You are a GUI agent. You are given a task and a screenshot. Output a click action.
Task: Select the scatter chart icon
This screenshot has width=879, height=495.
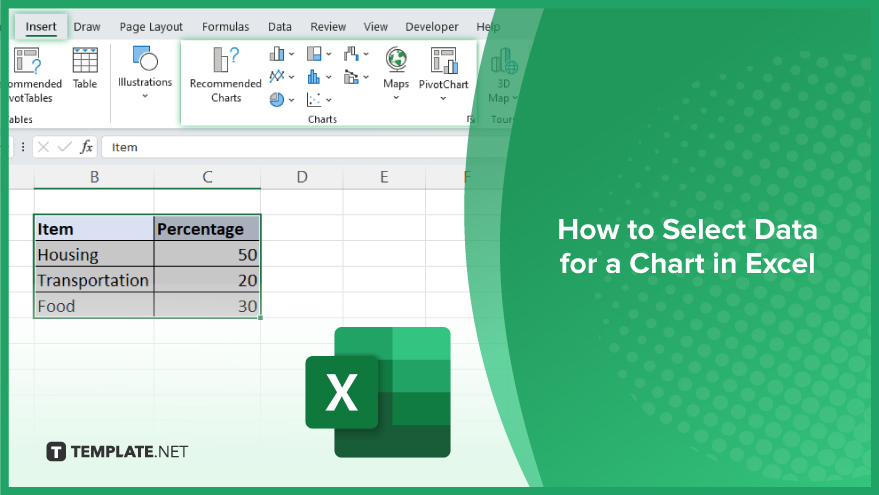(x=314, y=100)
